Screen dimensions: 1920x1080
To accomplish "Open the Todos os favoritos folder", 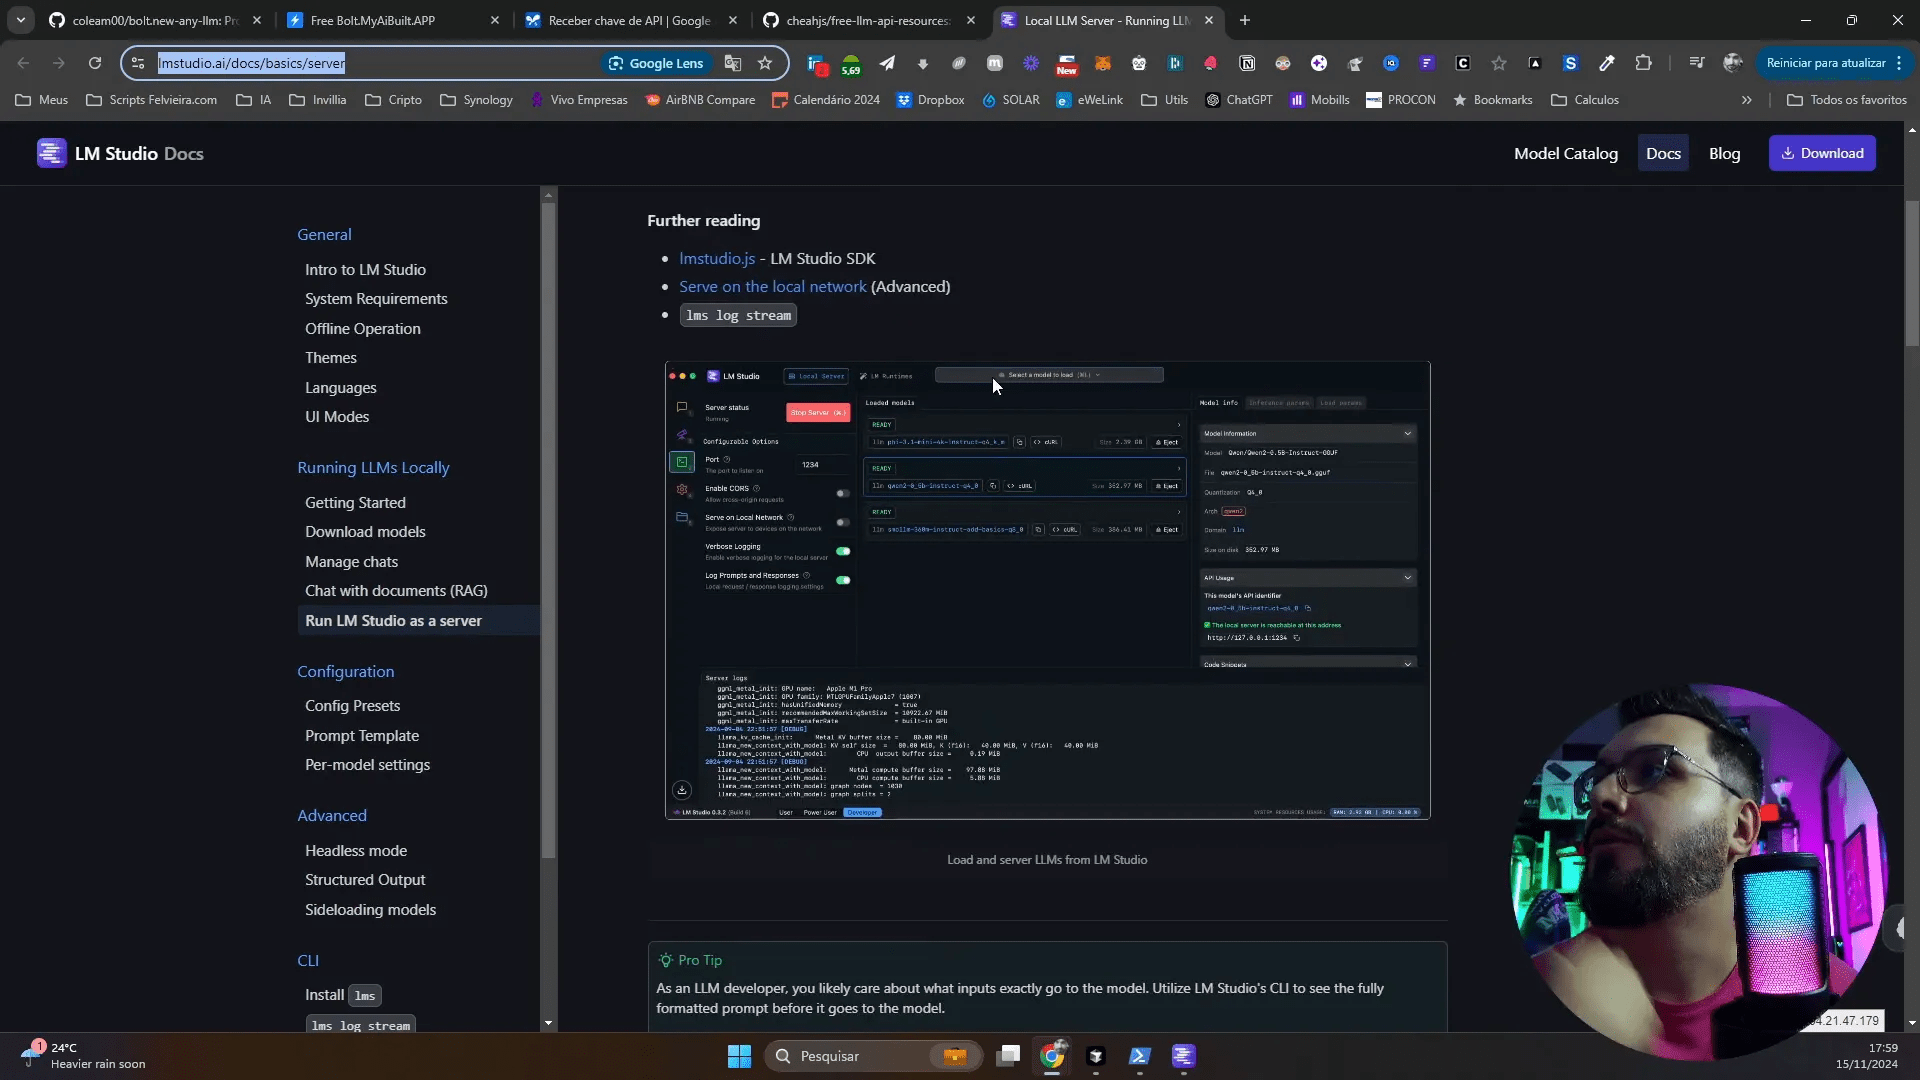I will click(1846, 100).
